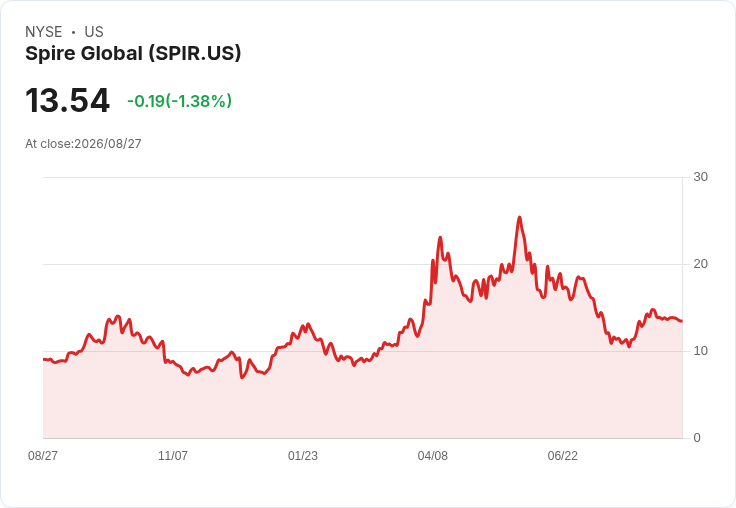Click the end point of the price line

[x=682, y=321]
